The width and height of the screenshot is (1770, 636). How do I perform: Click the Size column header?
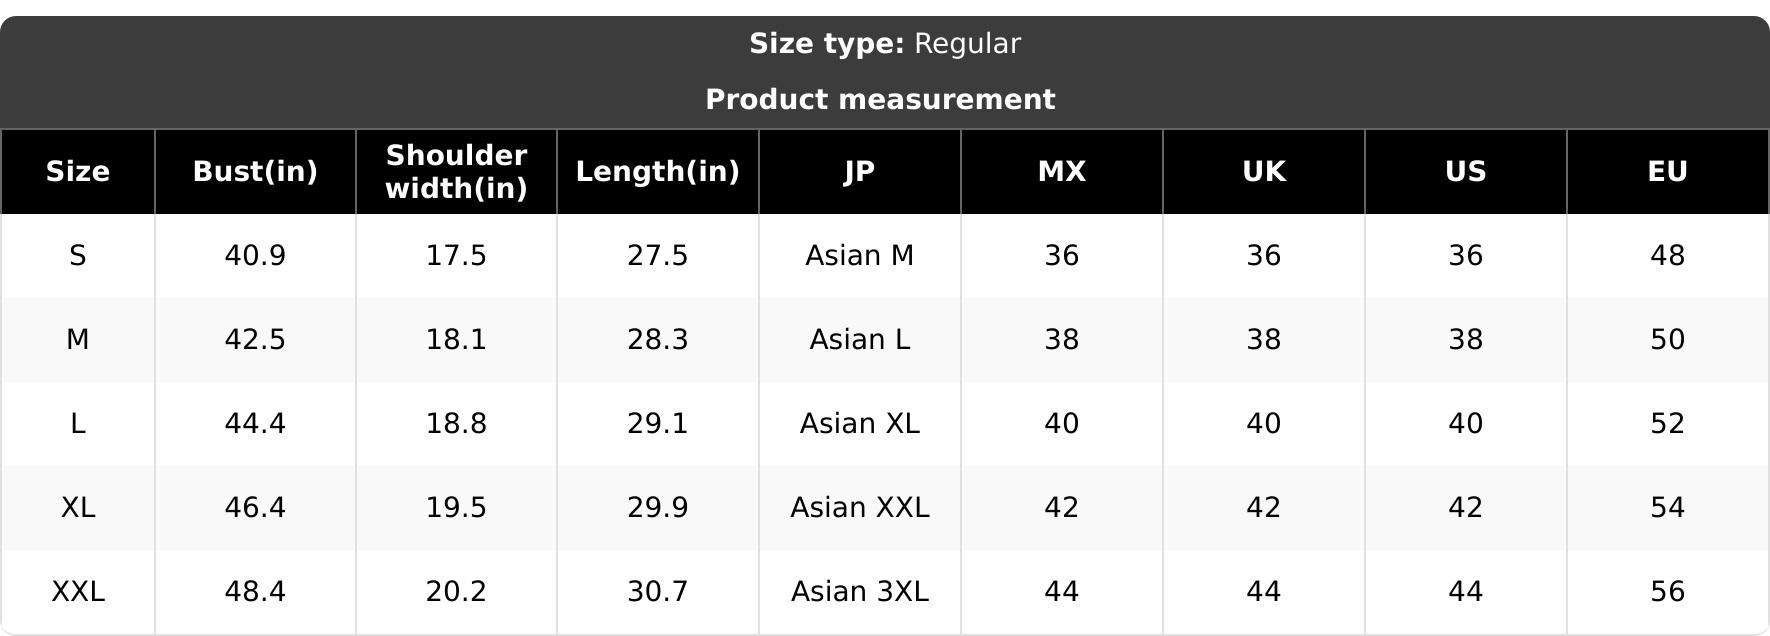pyautogui.click(x=78, y=172)
